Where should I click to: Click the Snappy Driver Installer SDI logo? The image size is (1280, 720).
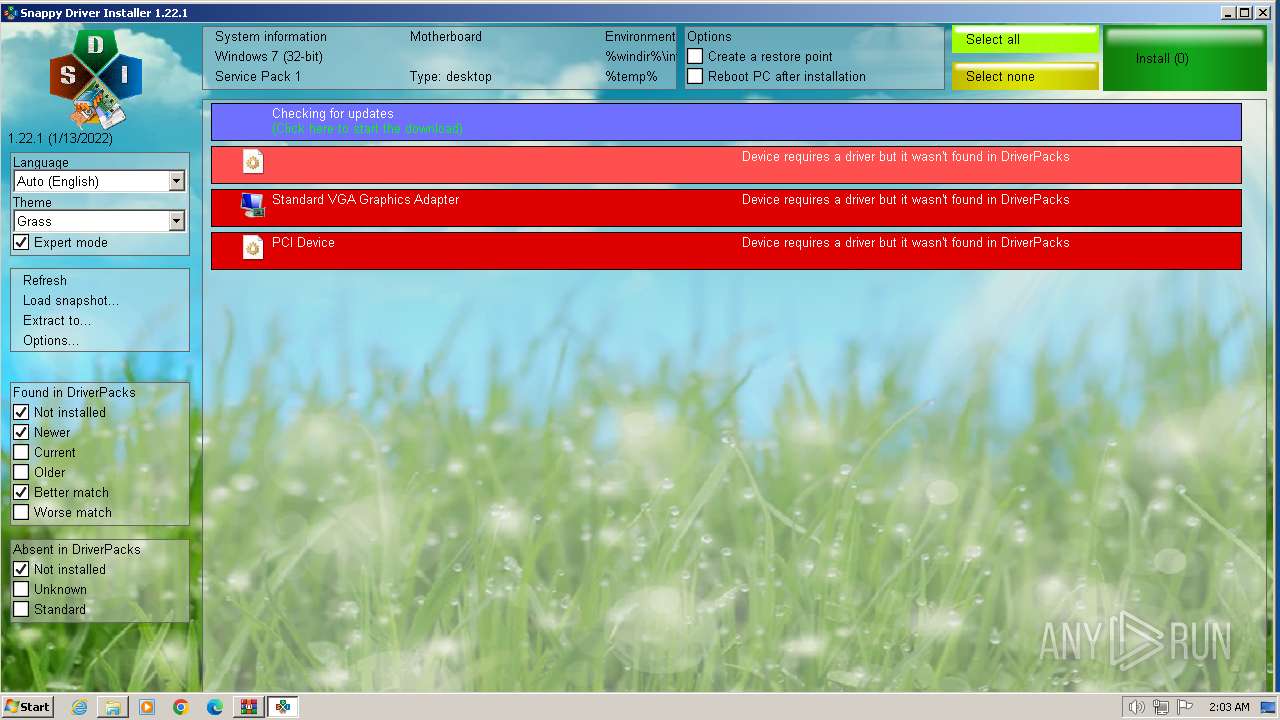[x=96, y=78]
